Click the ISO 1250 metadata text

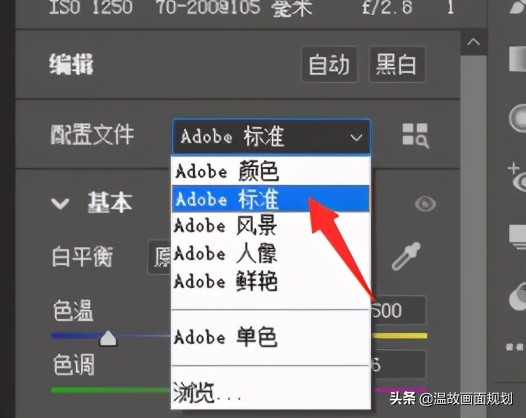(91, 7)
